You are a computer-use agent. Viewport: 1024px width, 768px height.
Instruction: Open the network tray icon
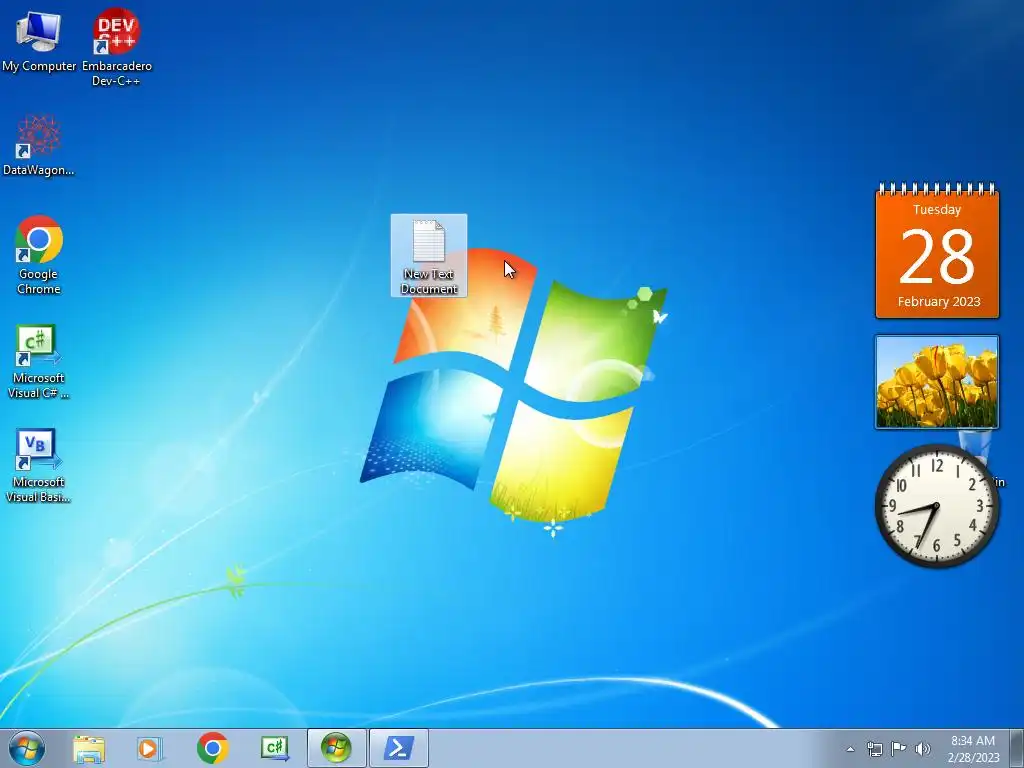point(874,749)
